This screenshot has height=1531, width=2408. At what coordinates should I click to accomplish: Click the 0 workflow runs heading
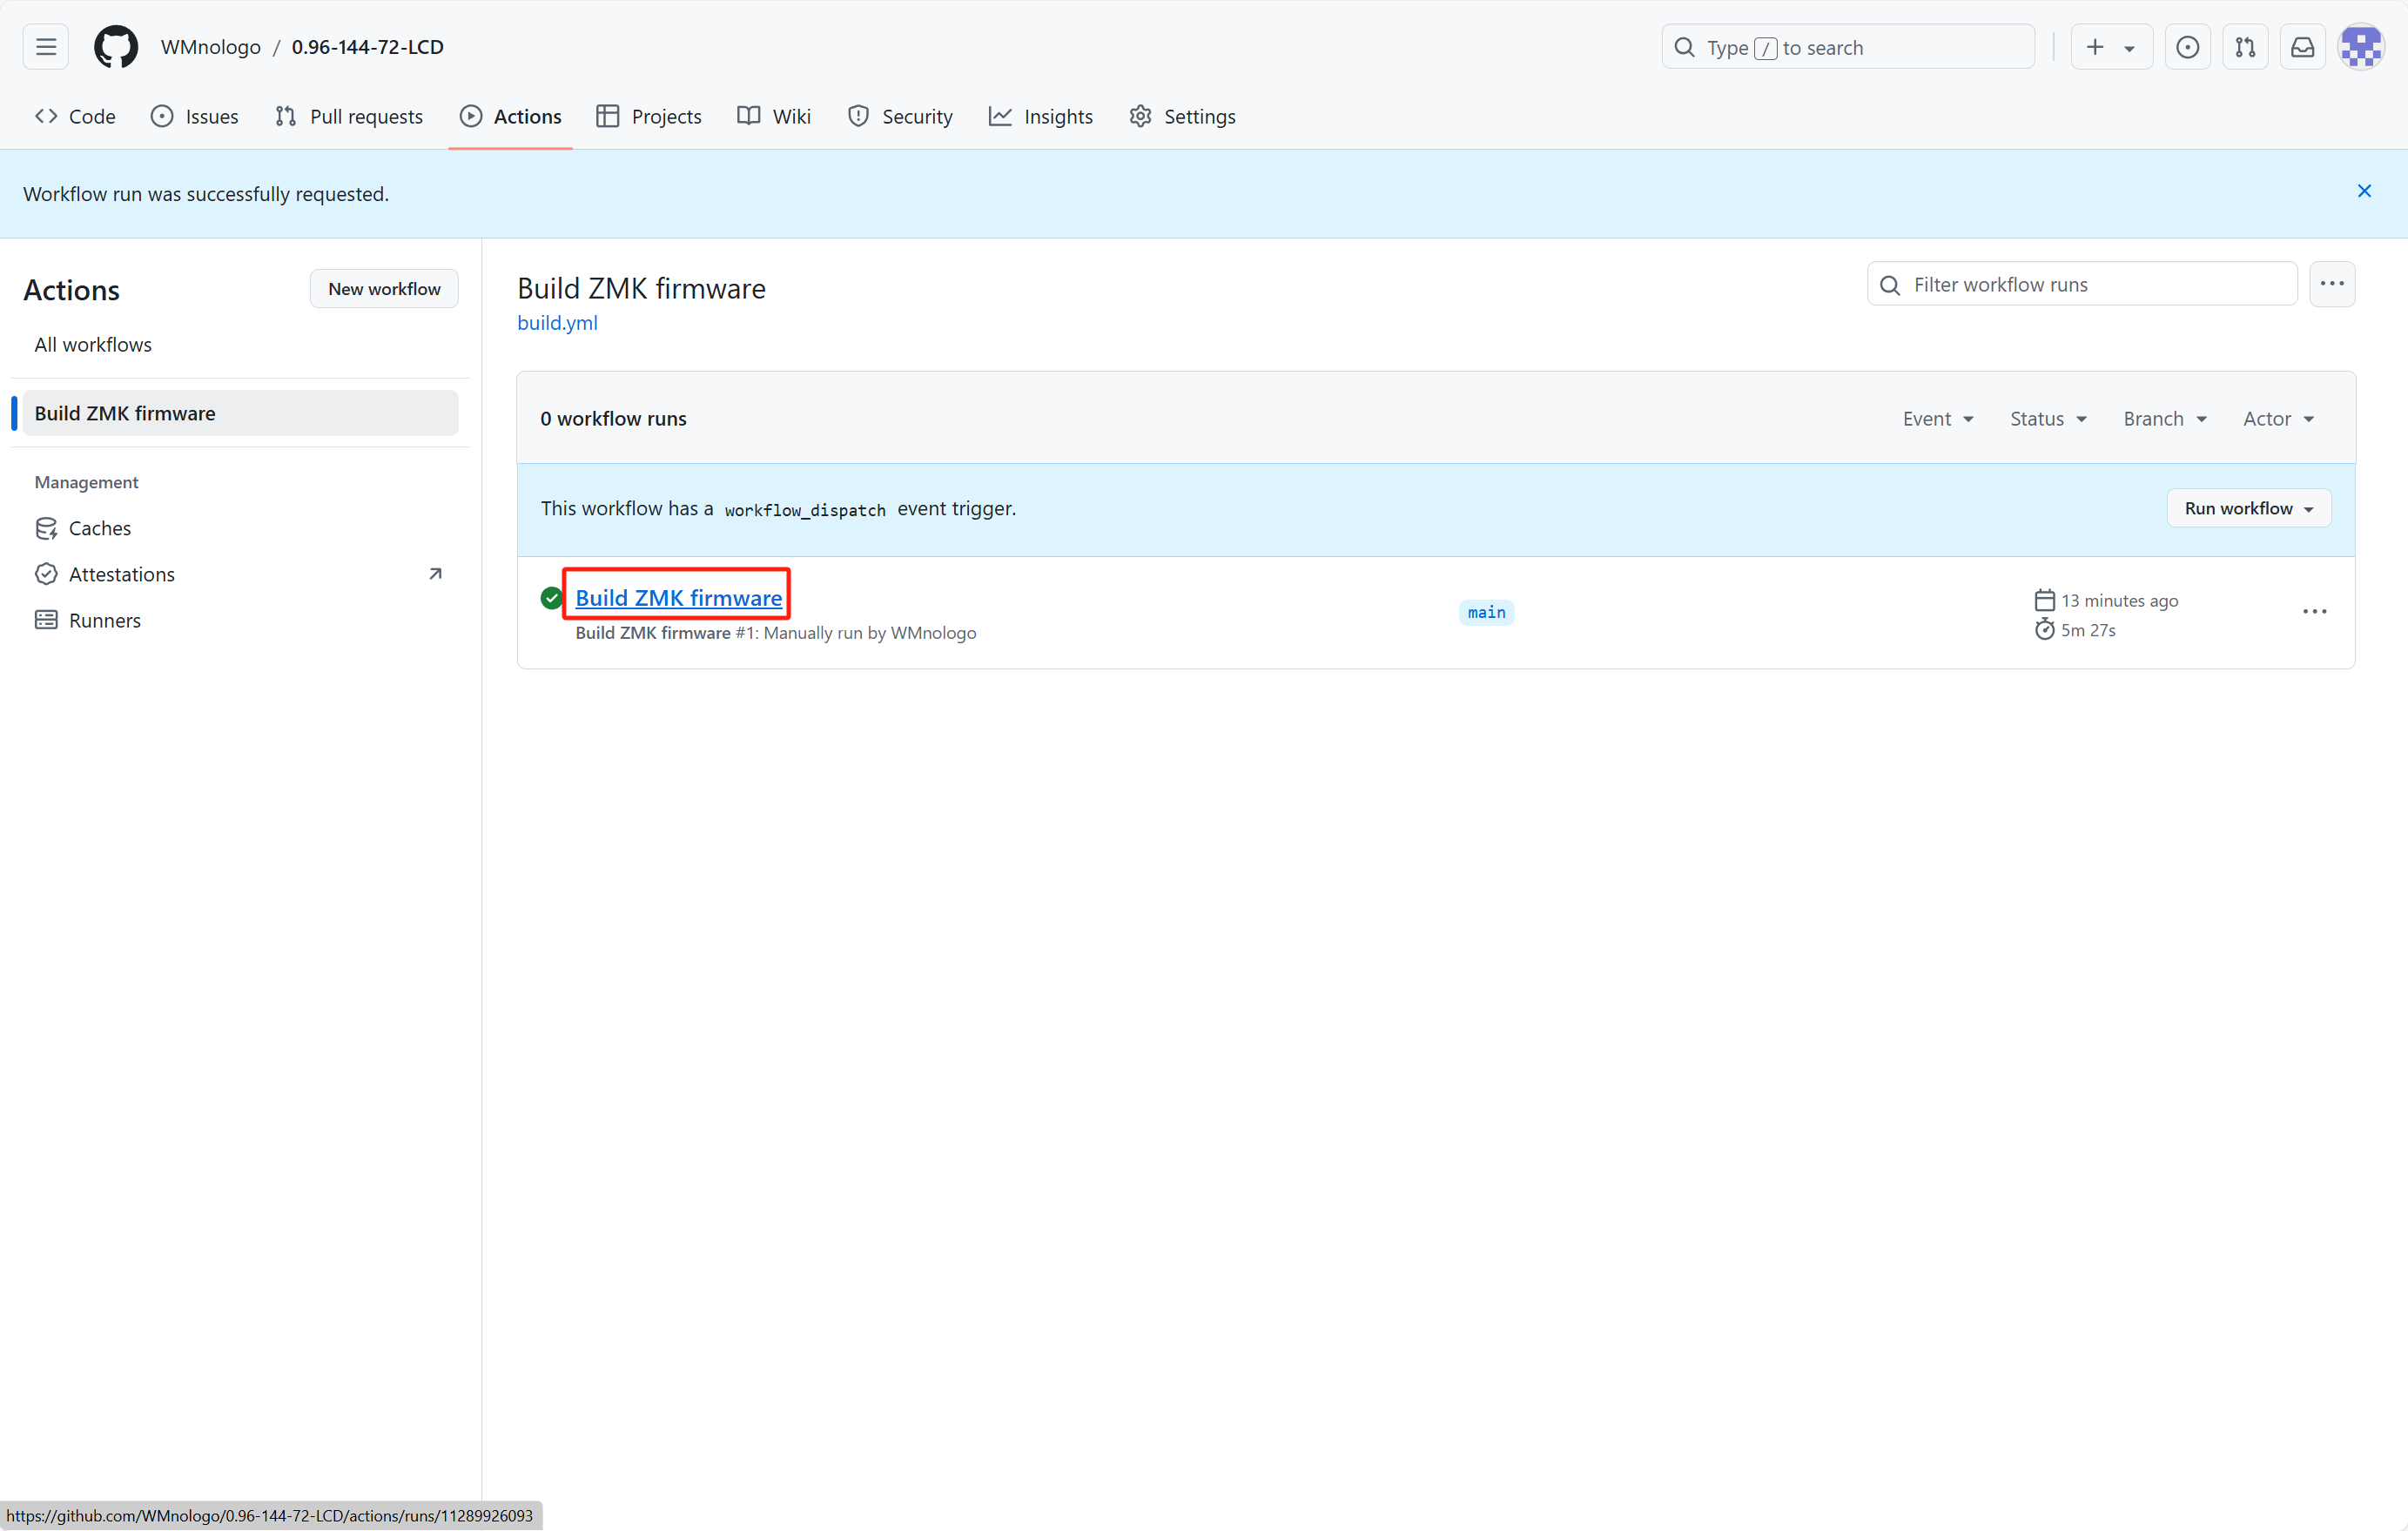(613, 419)
